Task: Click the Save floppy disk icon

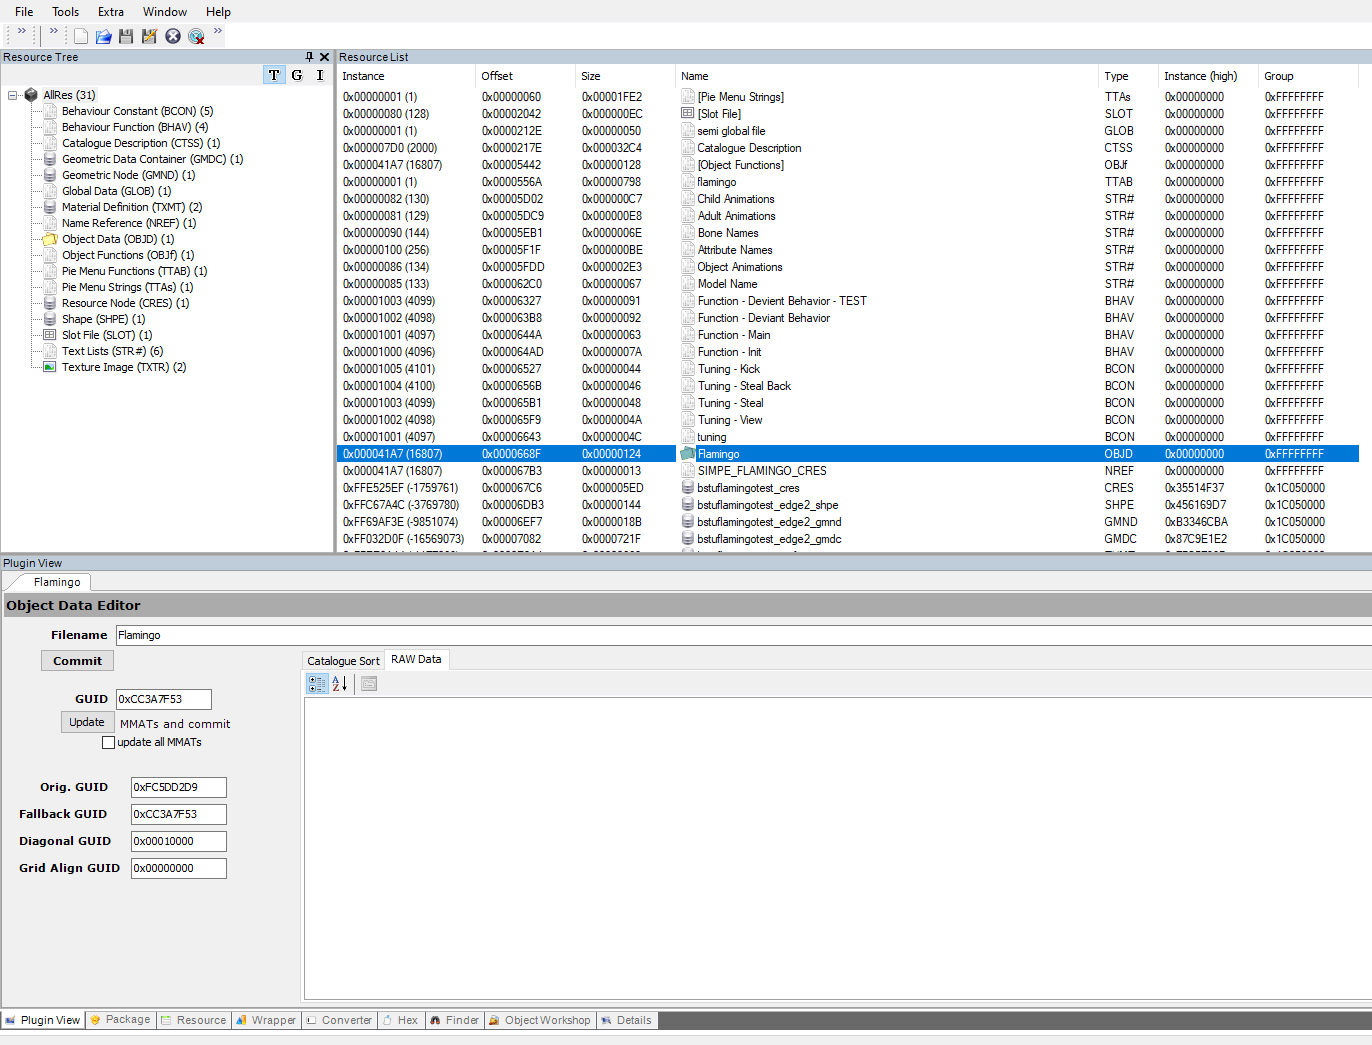Action: (126, 36)
